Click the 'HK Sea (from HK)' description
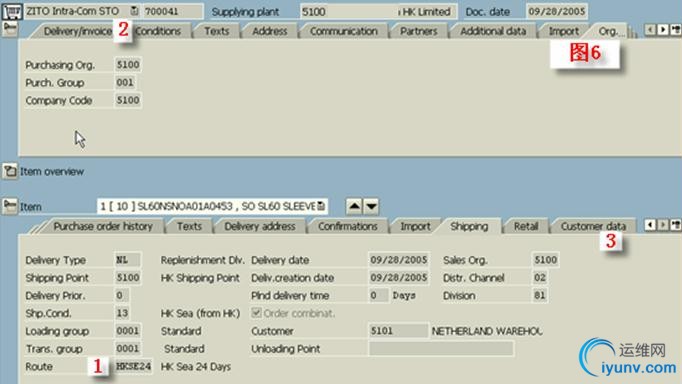 tap(201, 314)
